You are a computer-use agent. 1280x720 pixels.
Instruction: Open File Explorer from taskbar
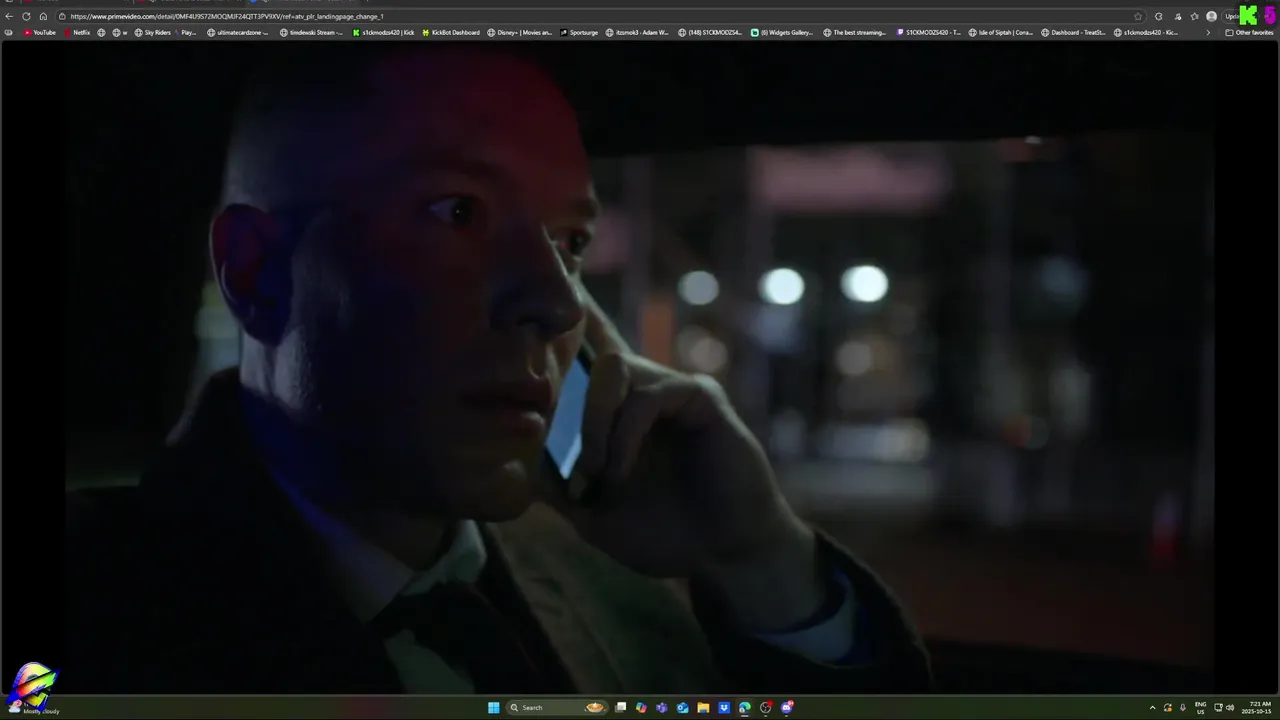(x=703, y=707)
